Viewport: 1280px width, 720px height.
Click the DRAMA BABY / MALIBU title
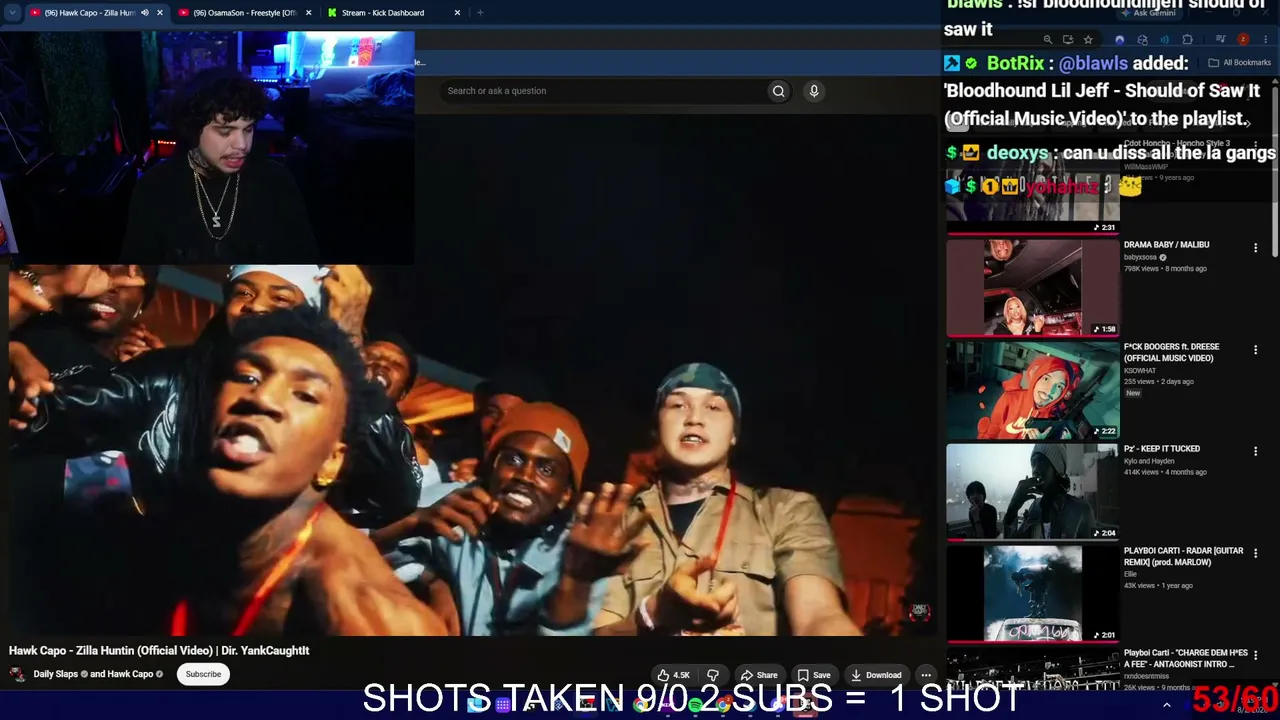[1166, 245]
